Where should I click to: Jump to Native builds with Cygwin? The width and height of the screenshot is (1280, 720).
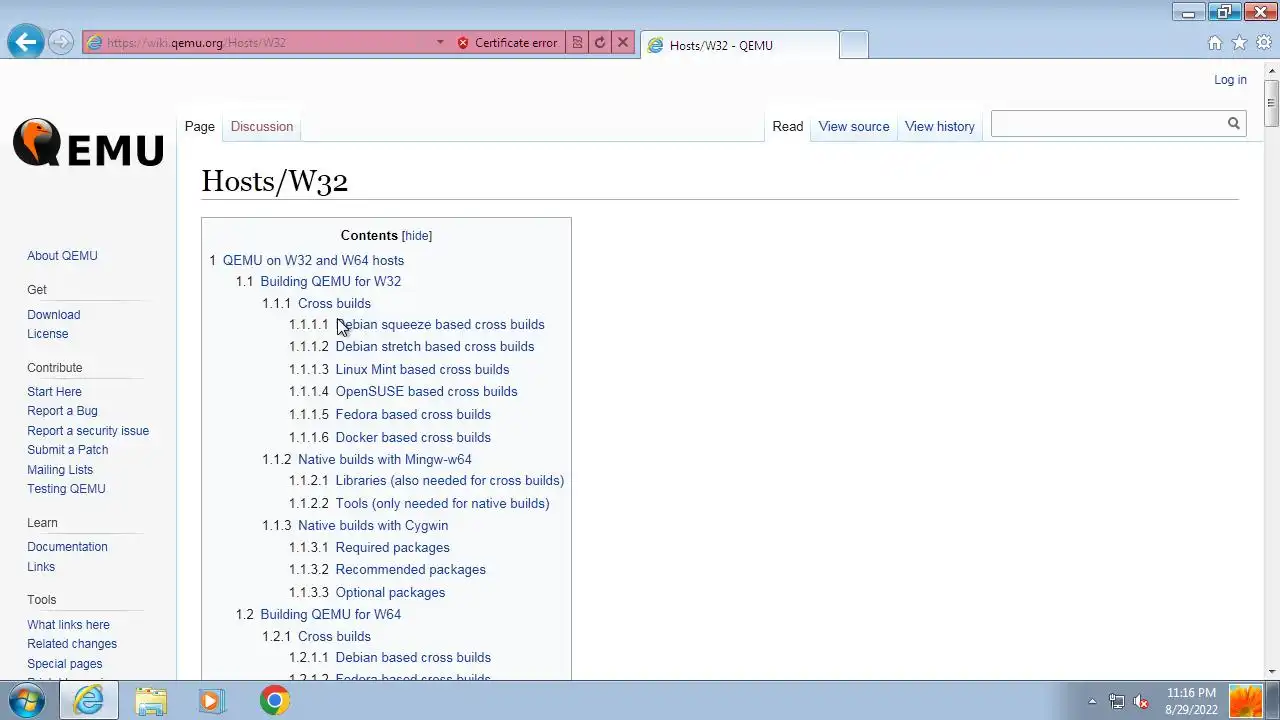pos(373,526)
